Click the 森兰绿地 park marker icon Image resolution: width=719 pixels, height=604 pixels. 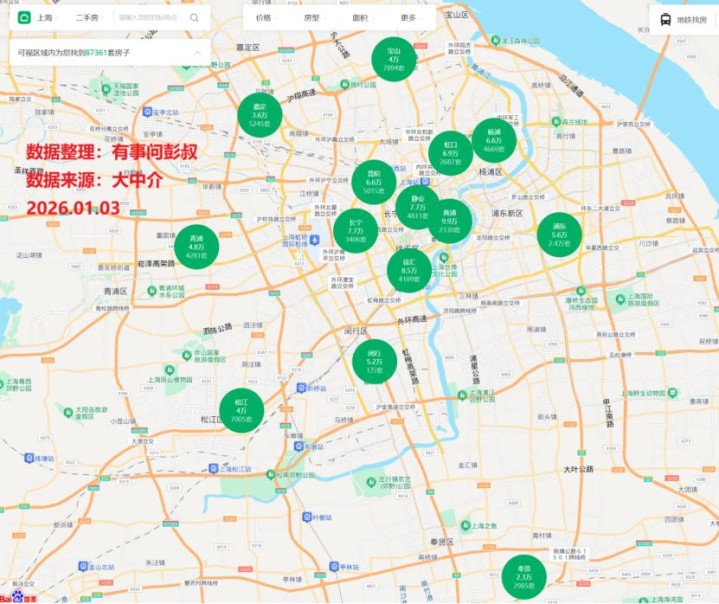[556, 122]
